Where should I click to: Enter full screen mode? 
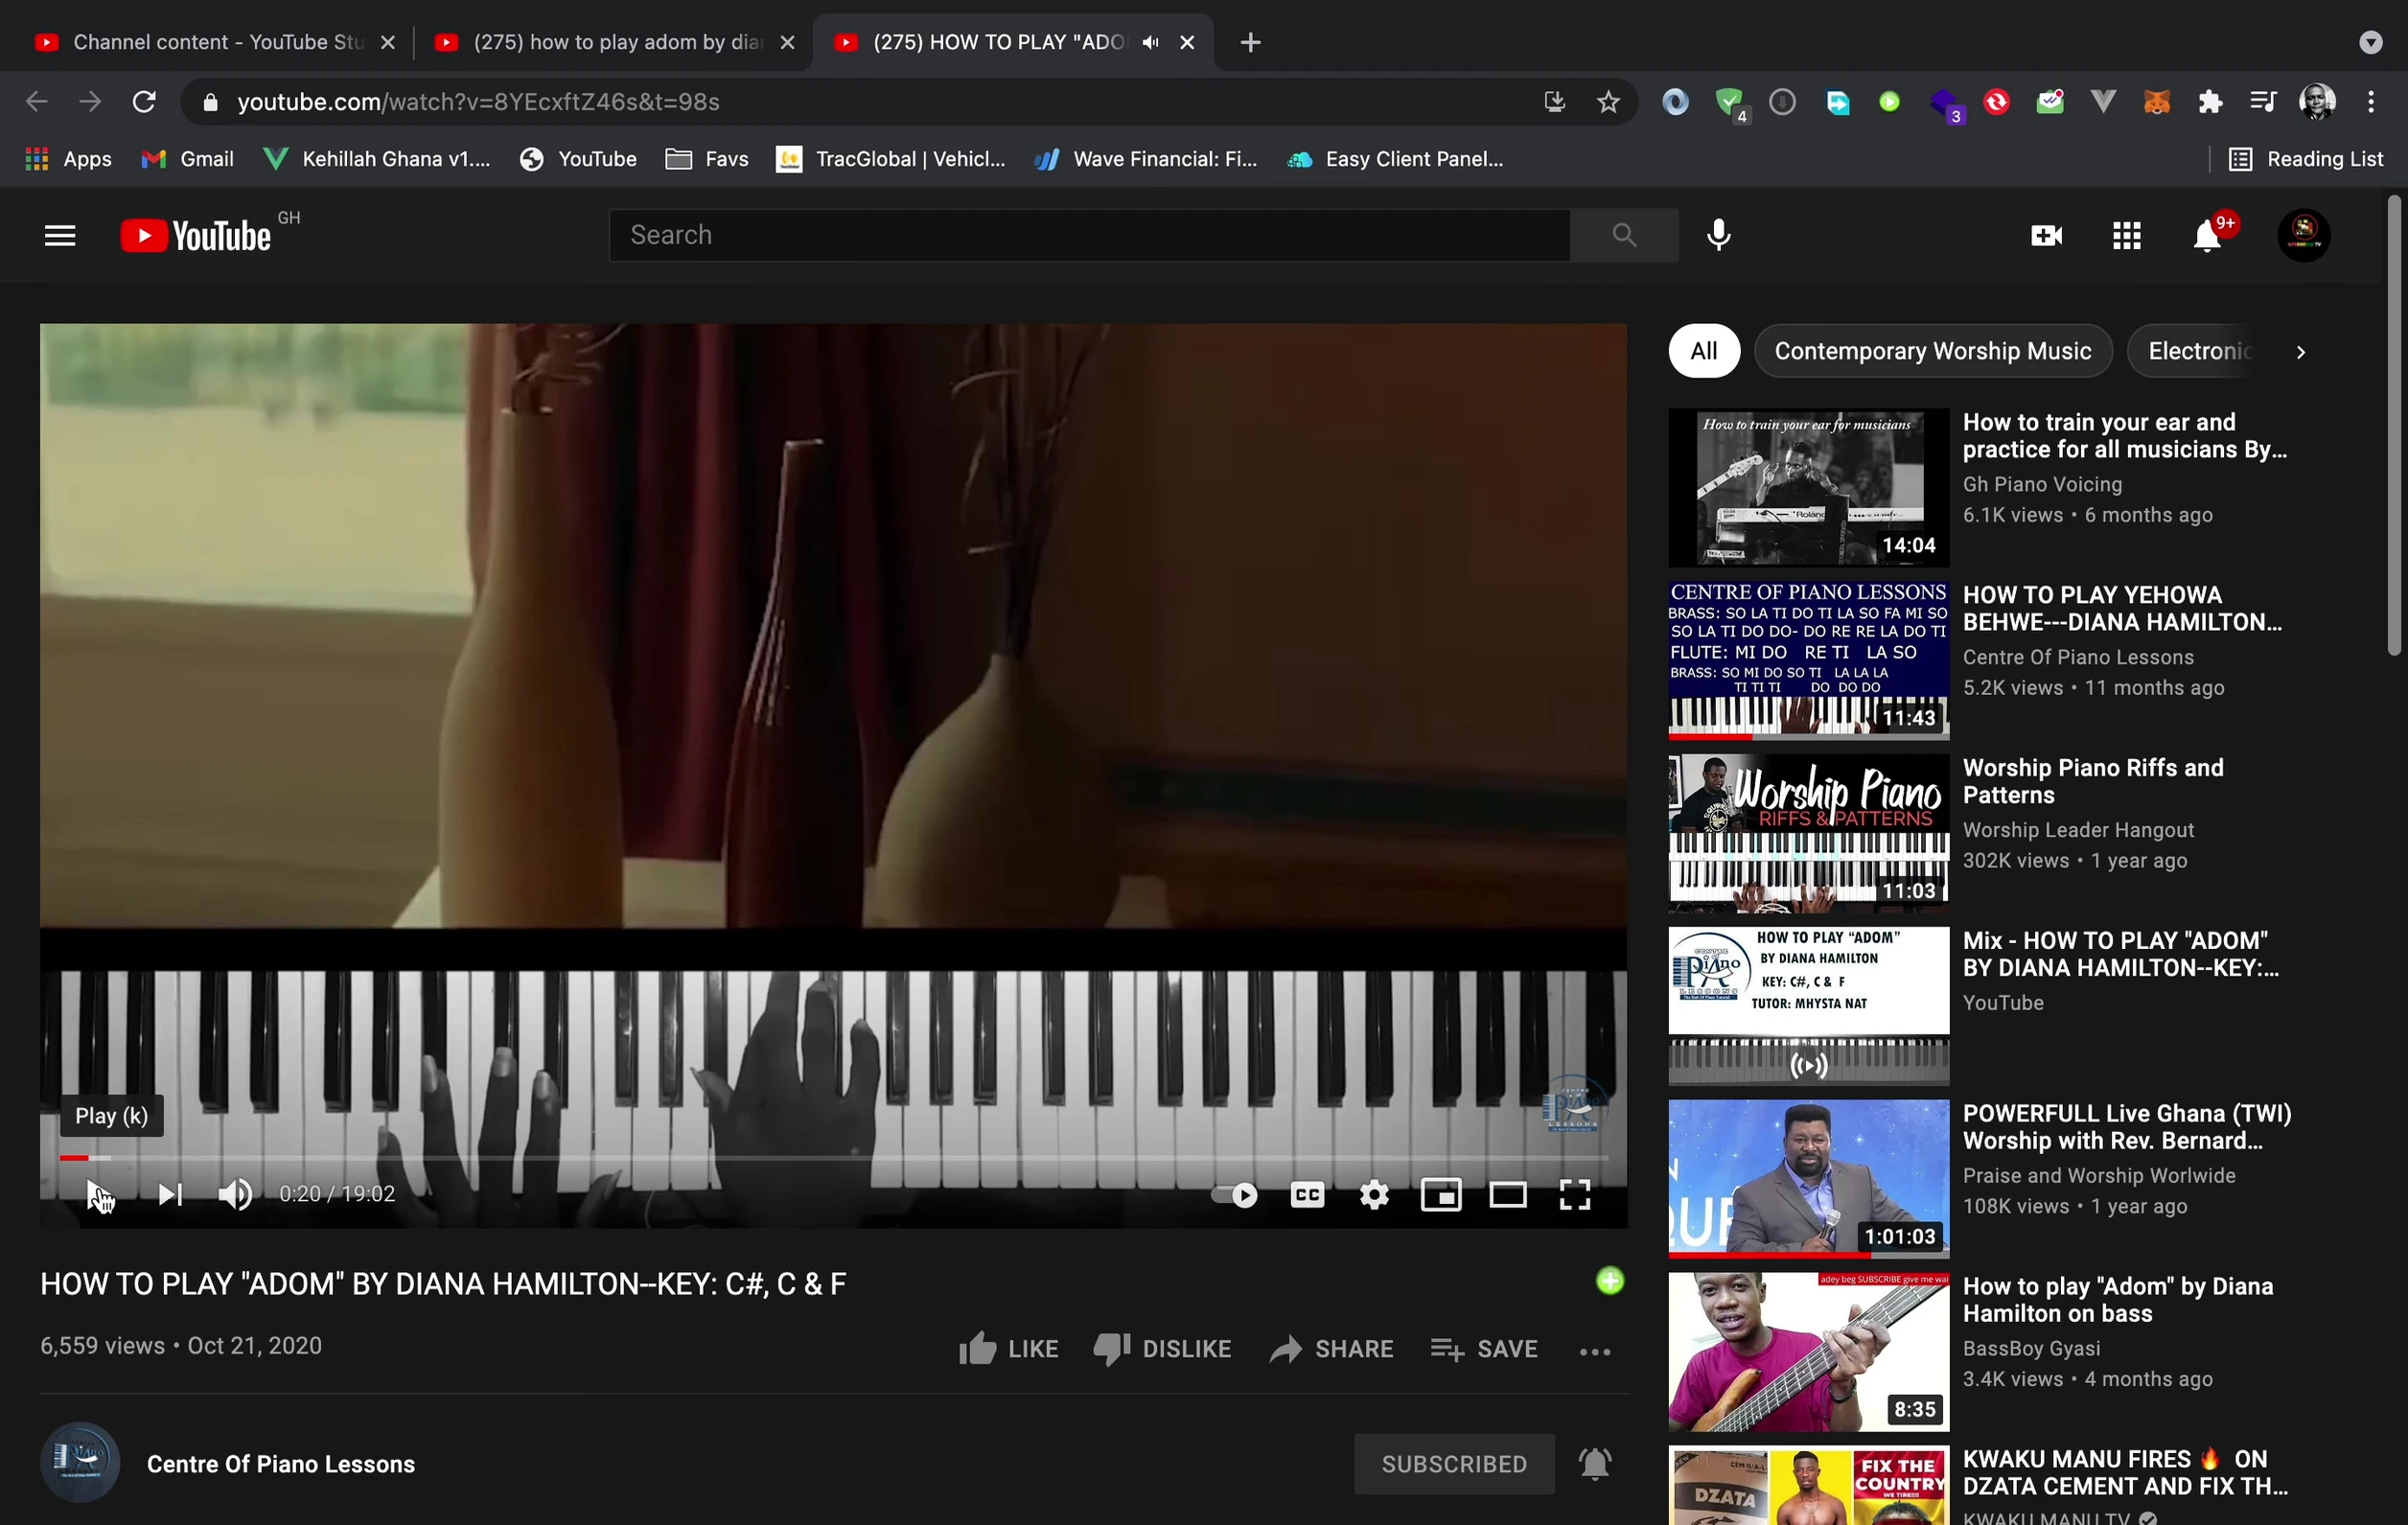[x=1574, y=1195]
